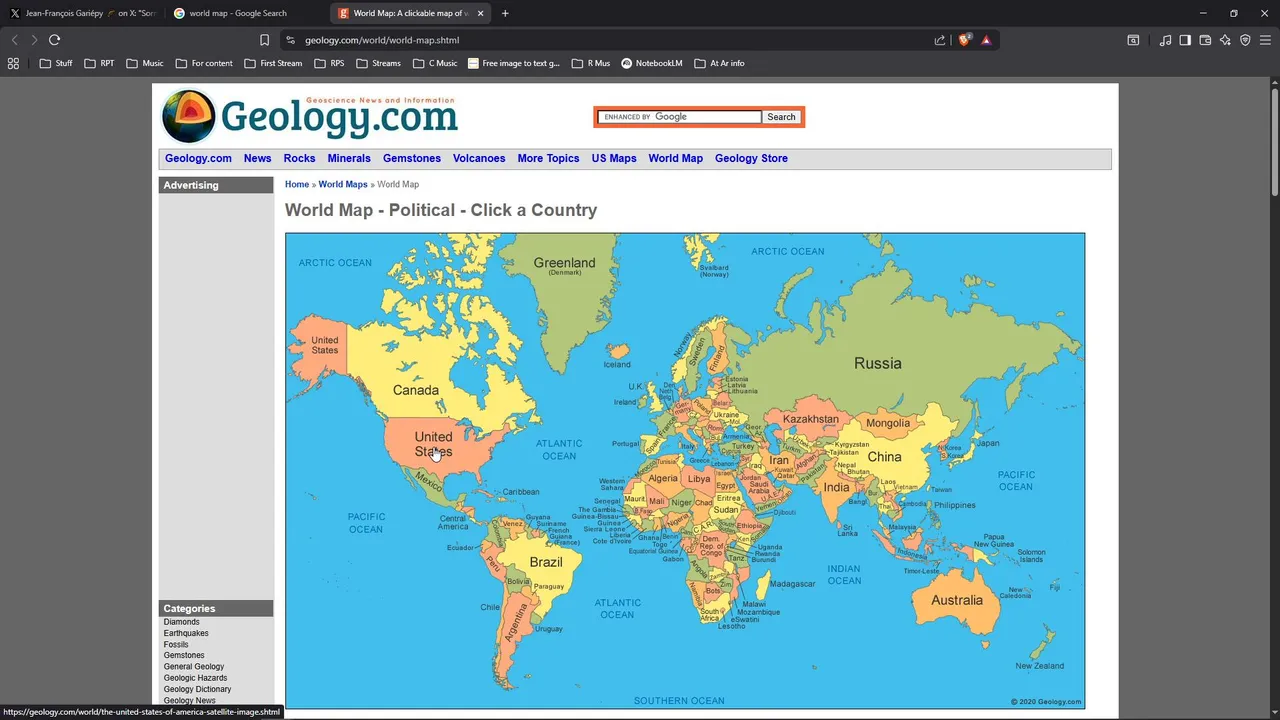Viewport: 1280px width, 720px height.
Task: Click the Home breadcrumb link
Action: click(297, 184)
